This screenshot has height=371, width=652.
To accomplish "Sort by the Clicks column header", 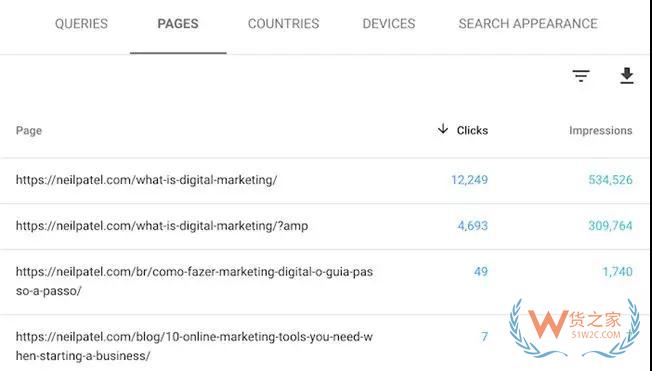I will coord(472,131).
